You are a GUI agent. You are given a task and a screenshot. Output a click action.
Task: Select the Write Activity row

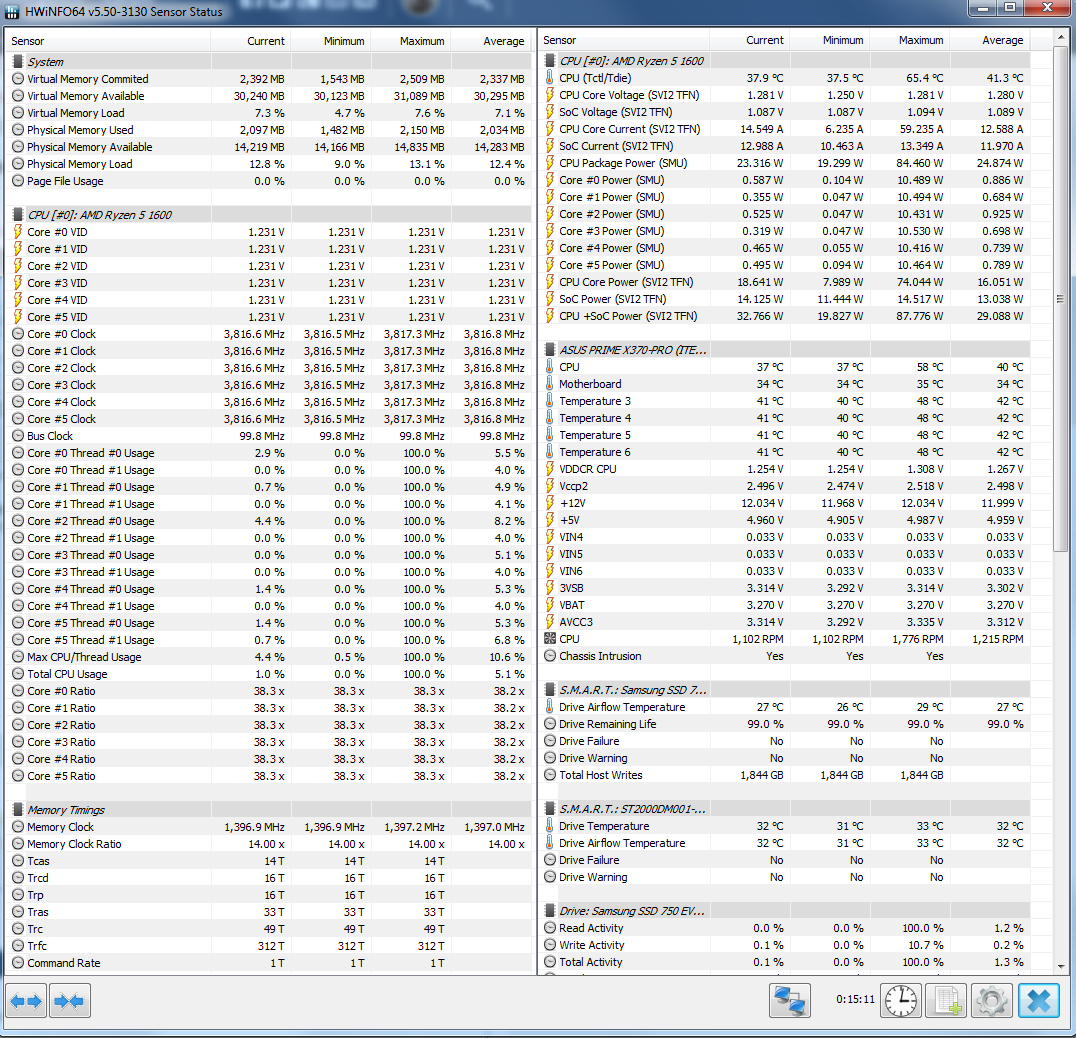pos(784,945)
